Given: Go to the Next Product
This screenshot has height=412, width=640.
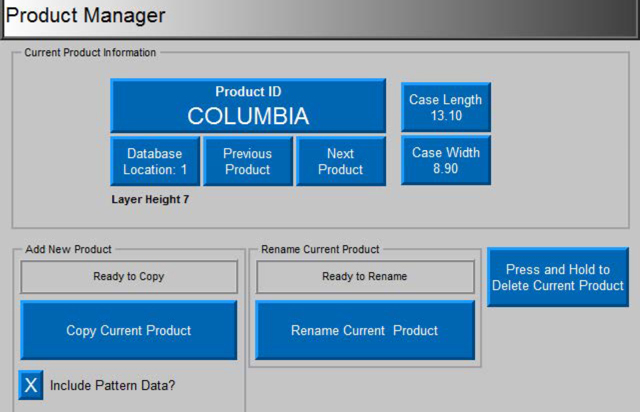Looking at the screenshot, I should (340, 162).
